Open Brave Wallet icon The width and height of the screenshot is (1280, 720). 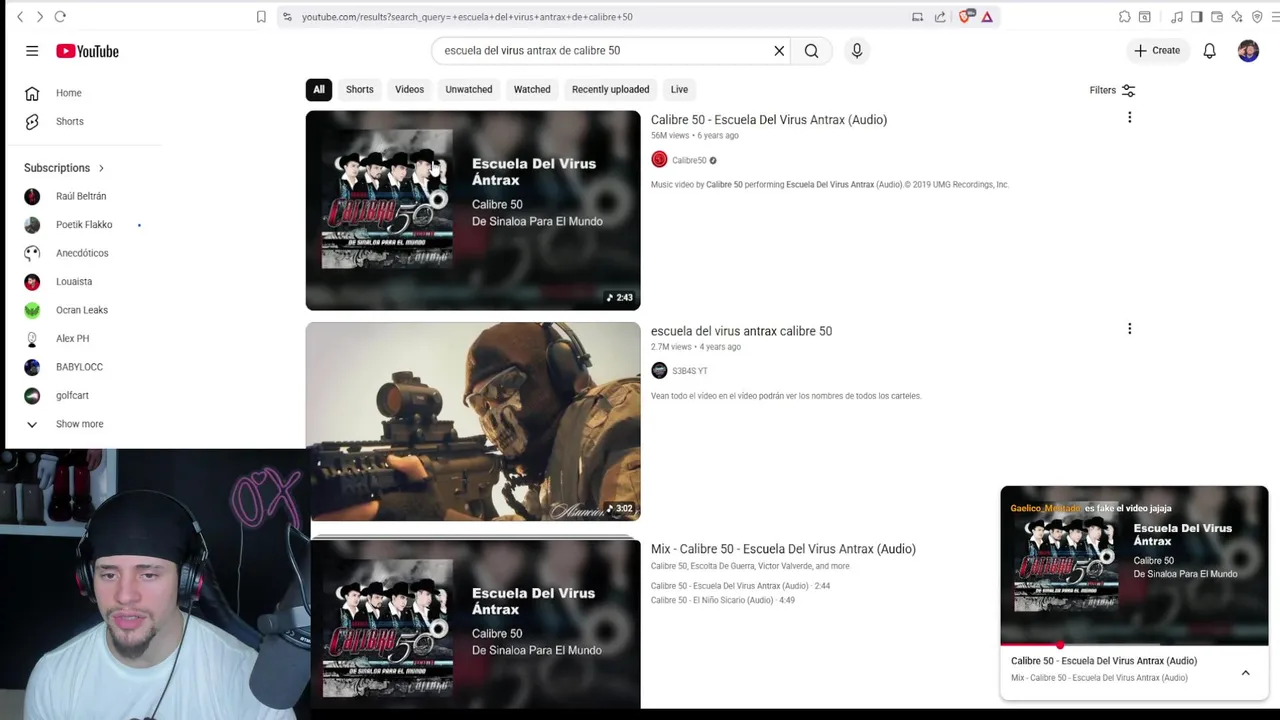click(x=1217, y=17)
